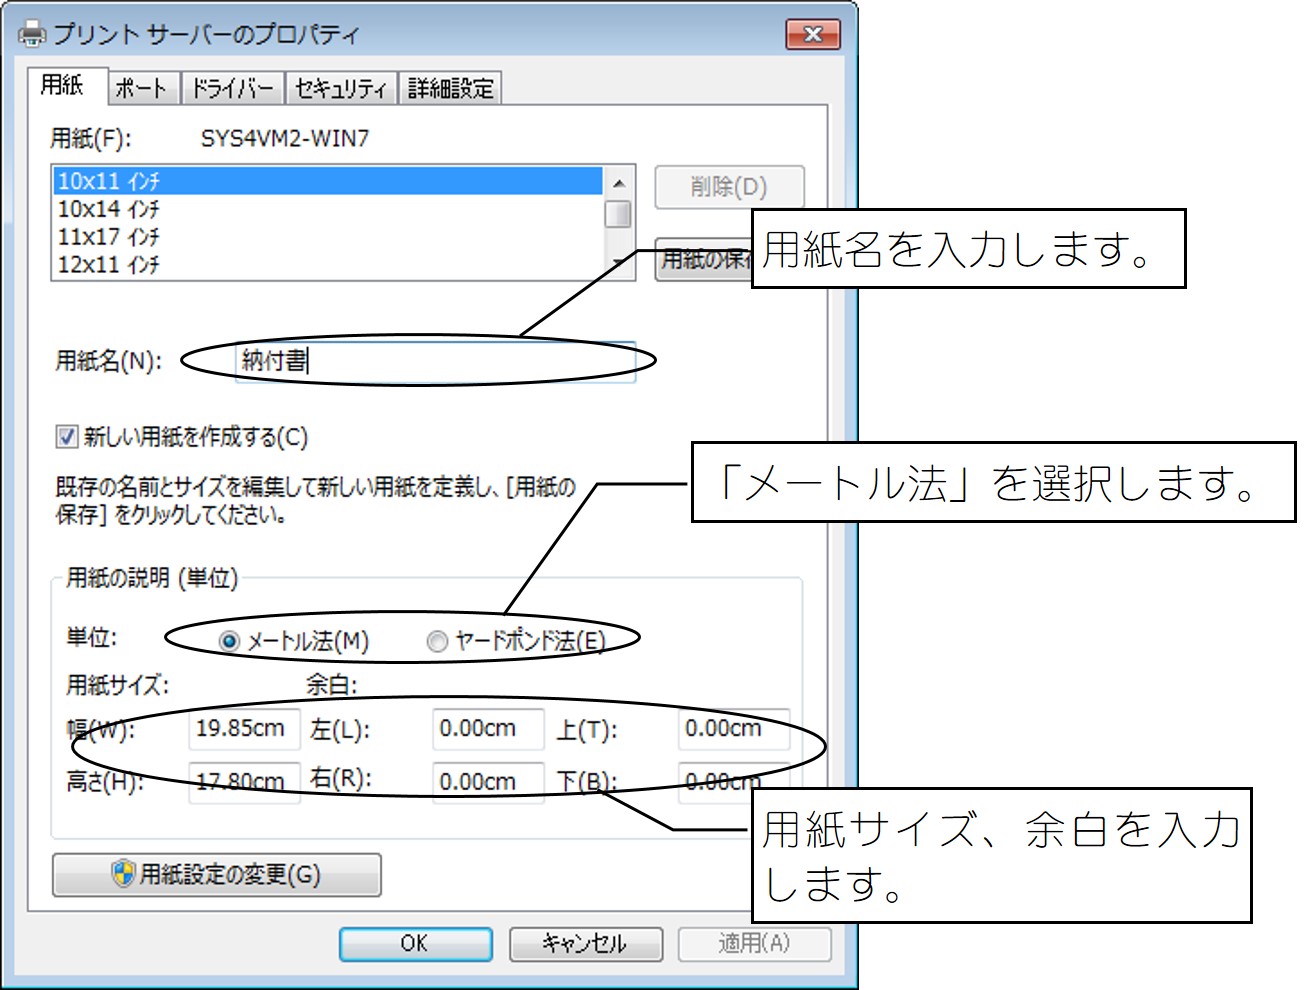Image resolution: width=1304 pixels, height=990 pixels.
Task: Select ヤードポンド法(E) radio button
Action: coord(437,641)
